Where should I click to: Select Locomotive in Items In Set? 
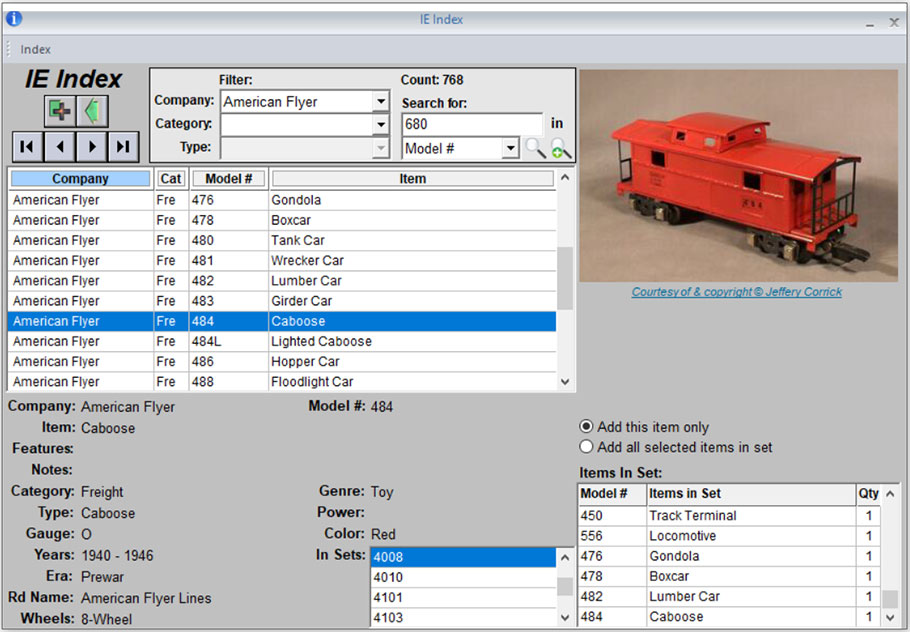coord(730,536)
